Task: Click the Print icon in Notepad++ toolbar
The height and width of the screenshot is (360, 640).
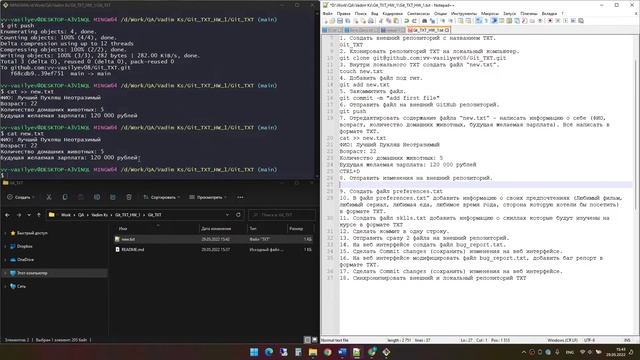Action: click(x=370, y=21)
